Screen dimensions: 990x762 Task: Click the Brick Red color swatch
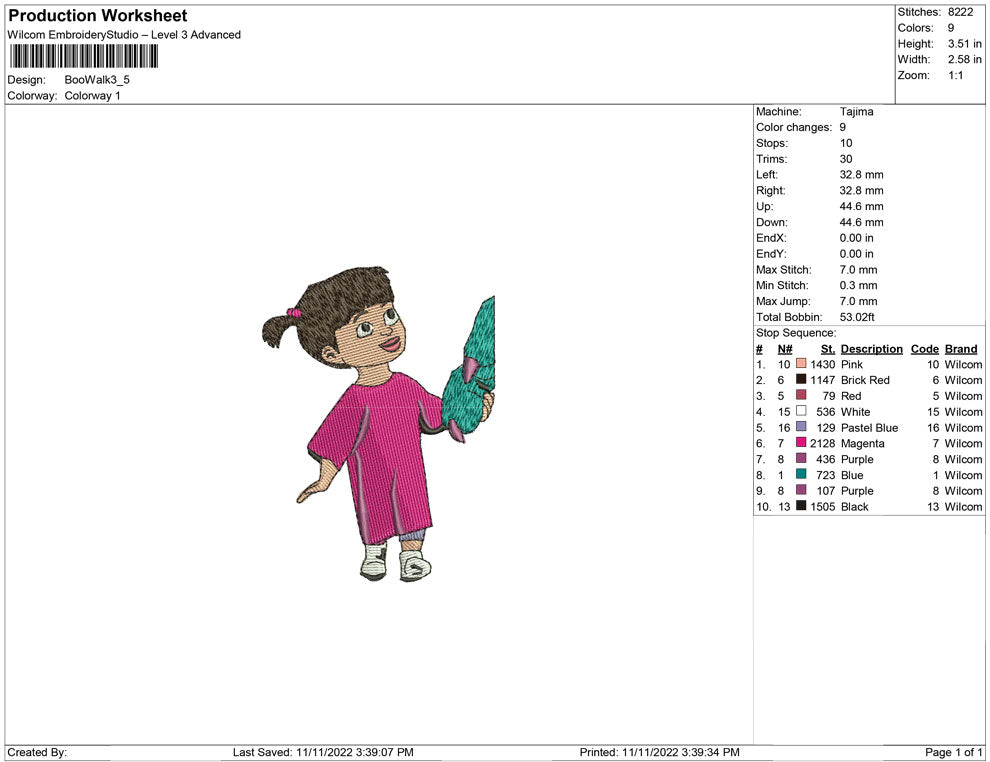click(801, 379)
